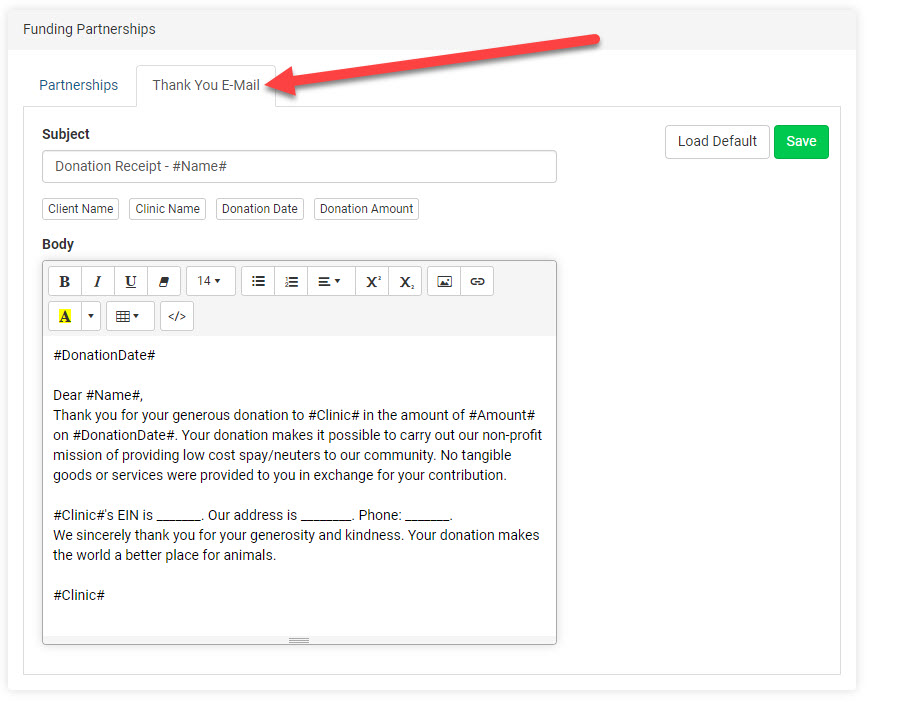Viewport: 902px width, 702px height.
Task: Expand the paragraph alignment dropdown
Action: (329, 282)
